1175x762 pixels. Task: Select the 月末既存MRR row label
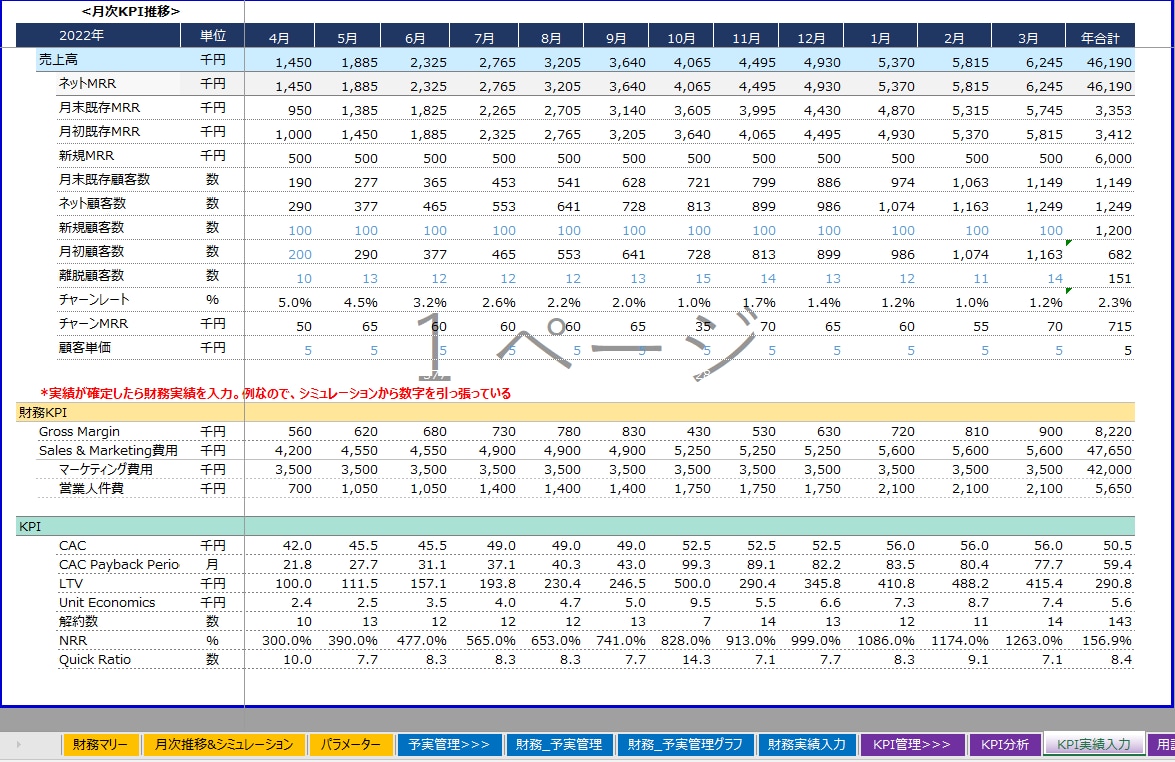99,107
